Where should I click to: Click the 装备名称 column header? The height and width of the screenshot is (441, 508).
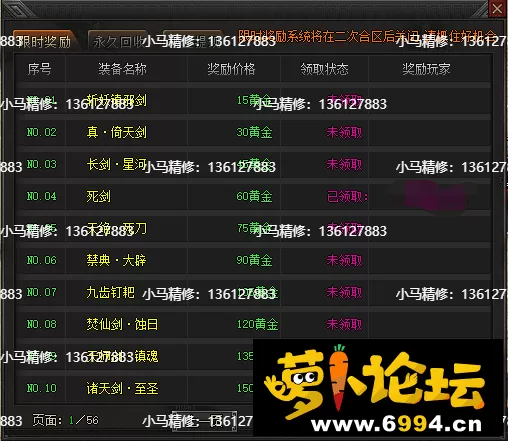pyautogui.click(x=122, y=69)
